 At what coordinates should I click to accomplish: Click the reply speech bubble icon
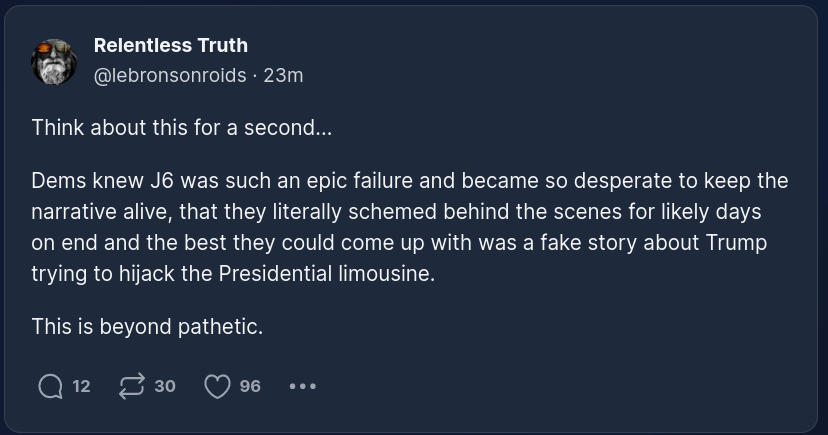50,386
